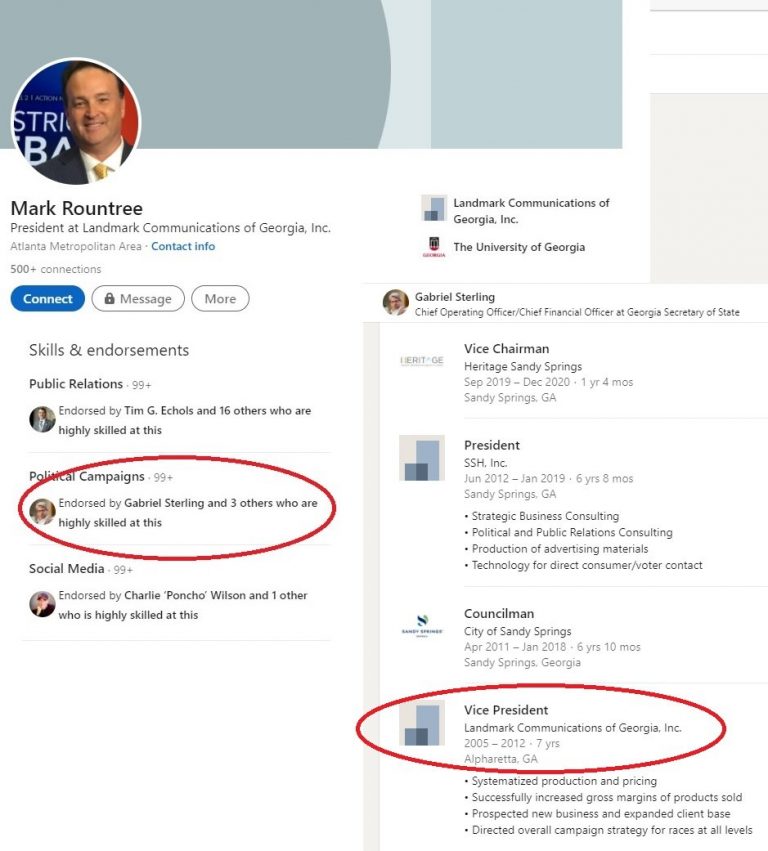Click Tim G. Echols's endorser avatar
Image resolution: width=768 pixels, height=851 pixels.
pos(42,419)
